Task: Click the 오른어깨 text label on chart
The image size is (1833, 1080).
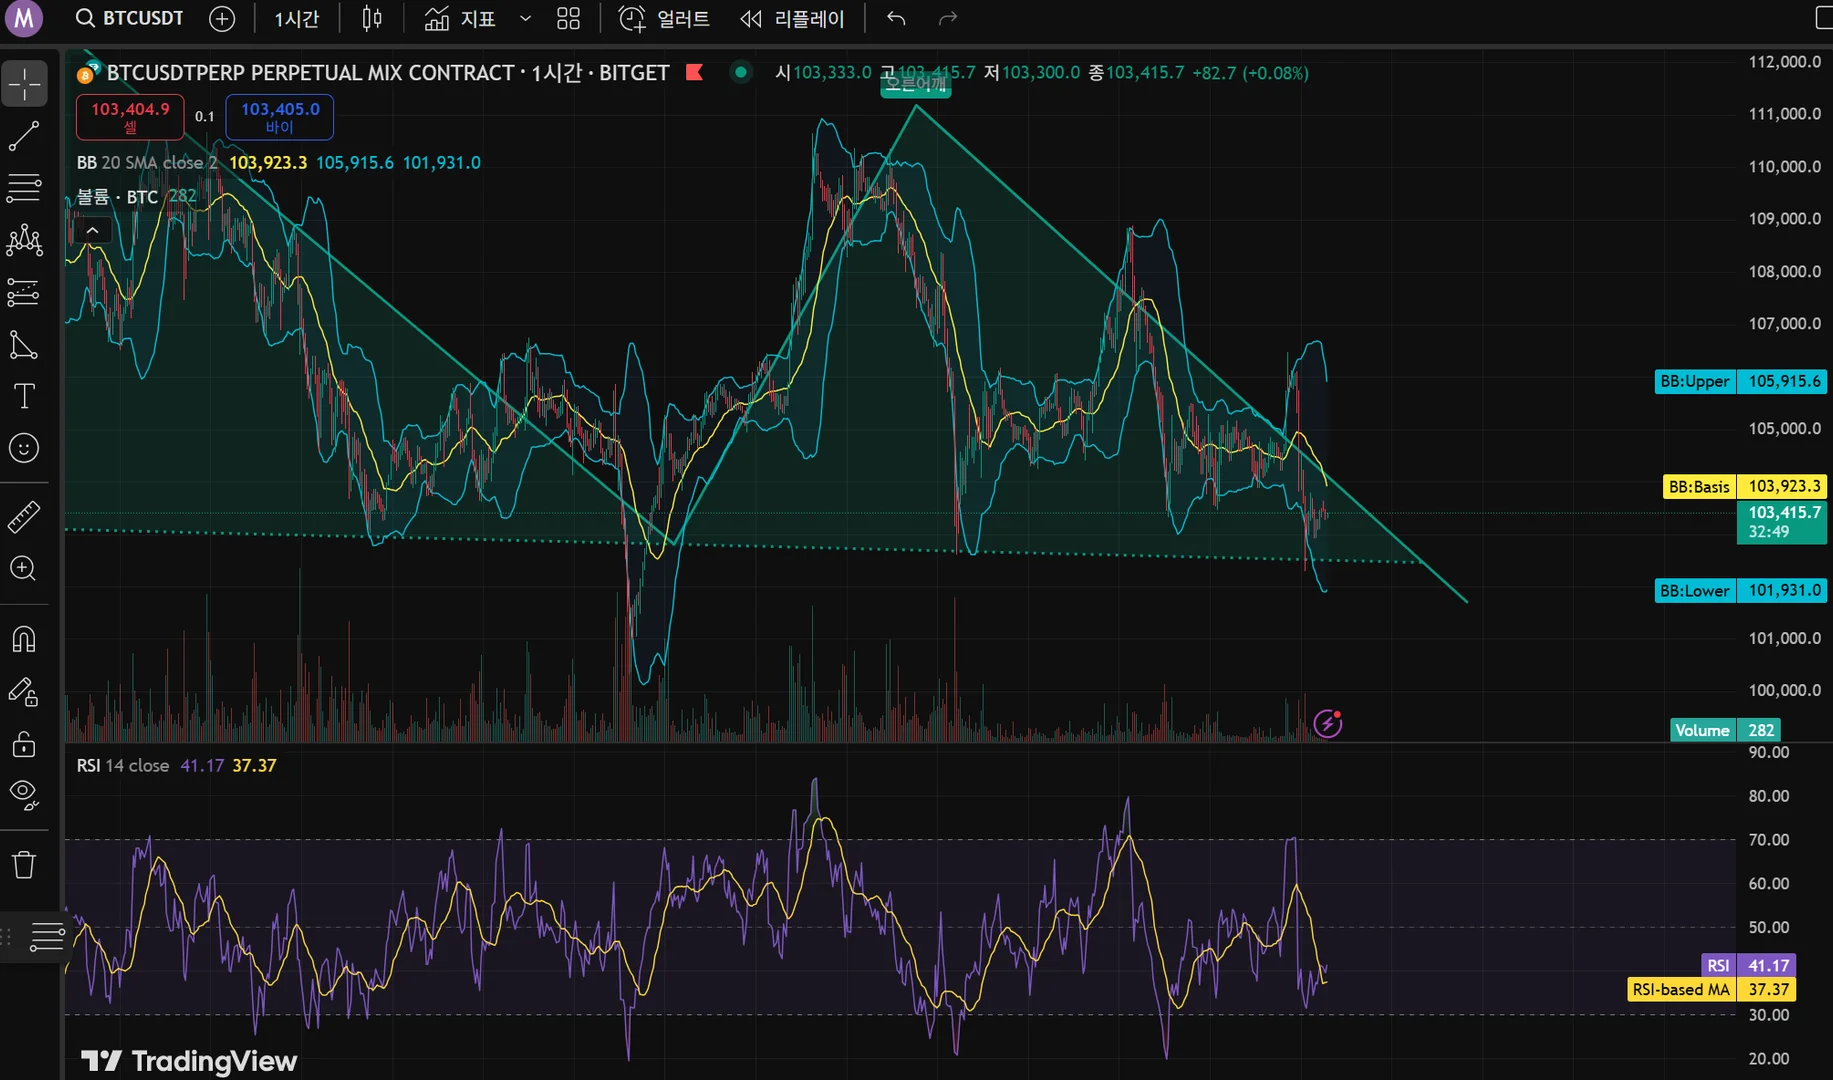Action: tap(916, 84)
